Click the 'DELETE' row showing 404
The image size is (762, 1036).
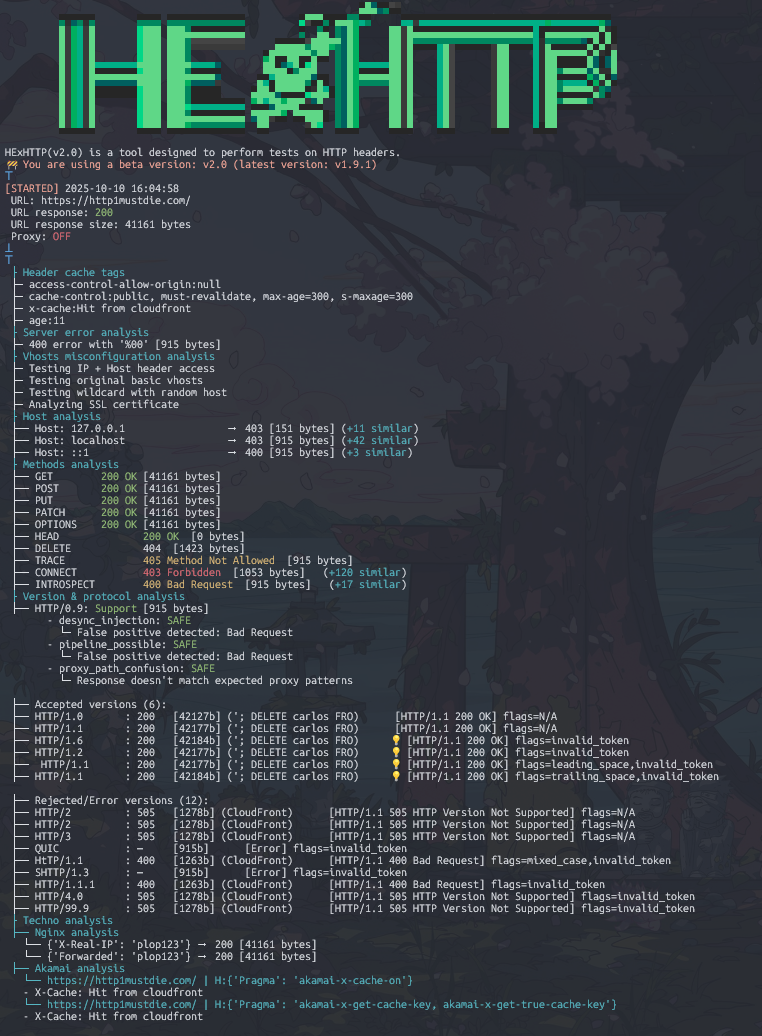[139, 548]
